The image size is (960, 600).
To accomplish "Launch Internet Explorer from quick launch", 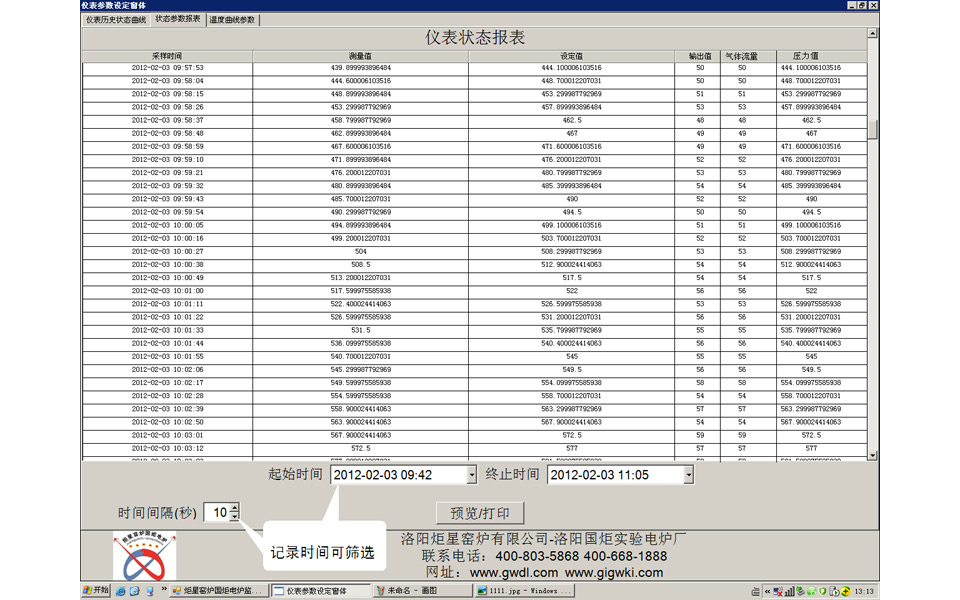I will (120, 591).
